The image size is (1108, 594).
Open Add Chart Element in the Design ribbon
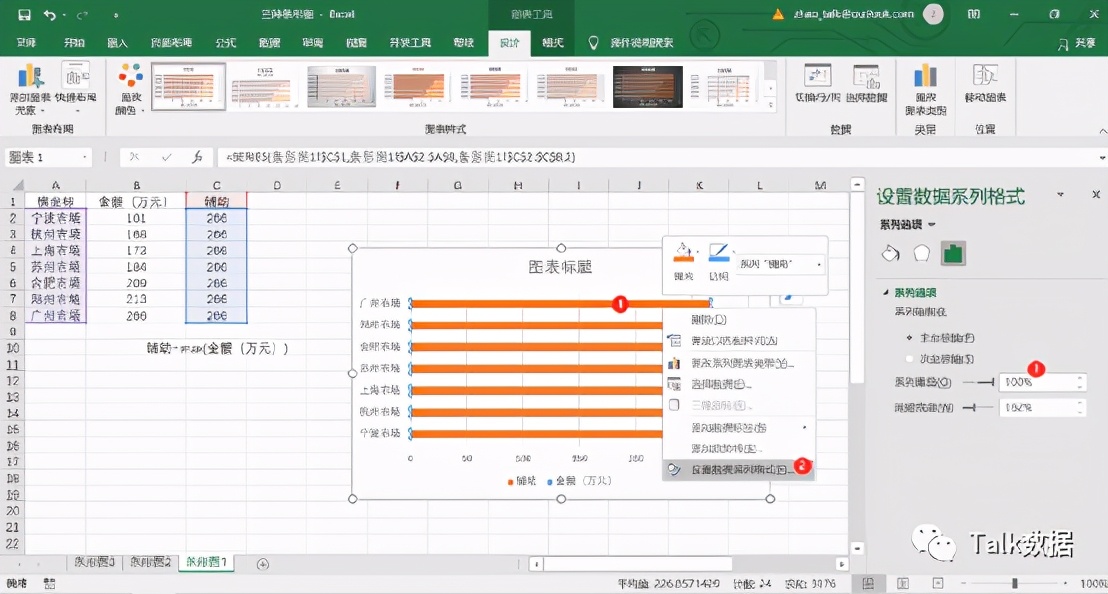coord(30,89)
